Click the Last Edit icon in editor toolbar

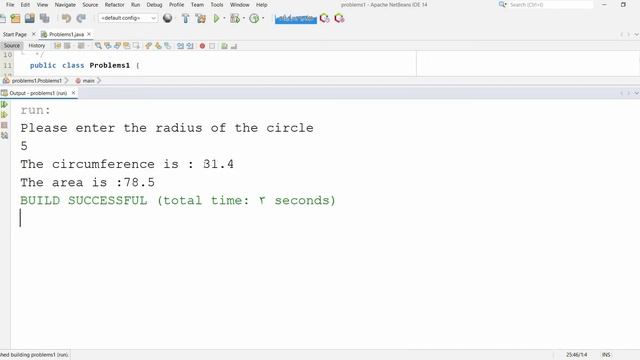(58, 46)
